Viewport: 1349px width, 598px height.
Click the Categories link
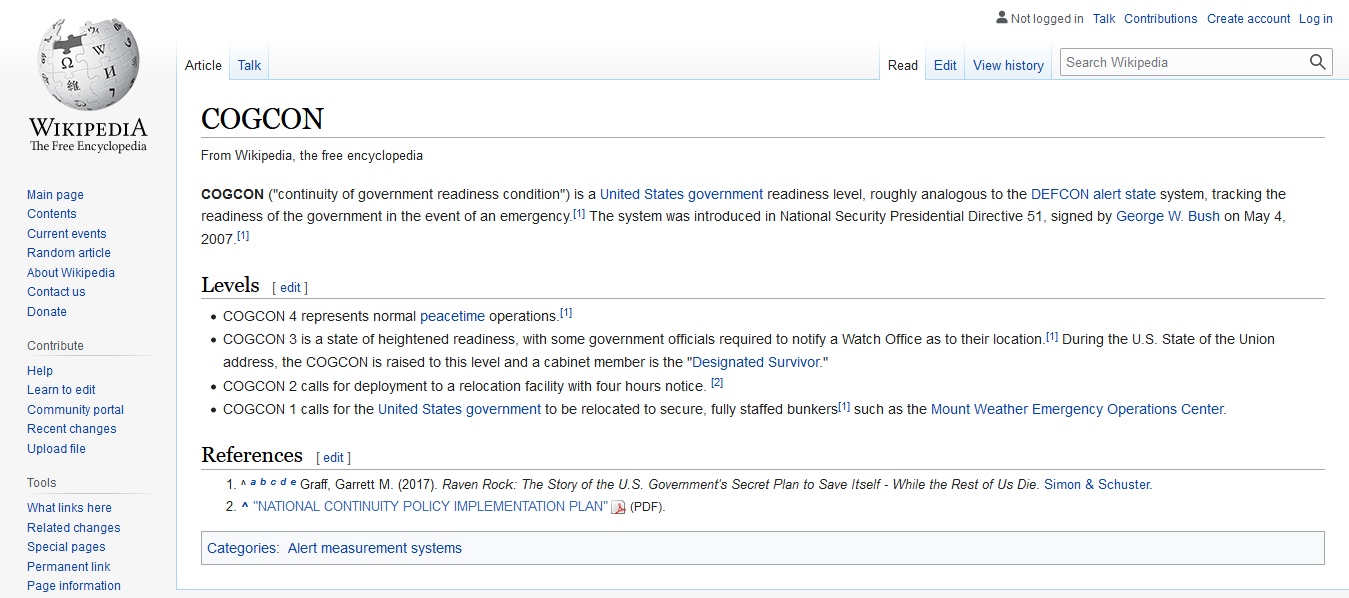pos(241,548)
